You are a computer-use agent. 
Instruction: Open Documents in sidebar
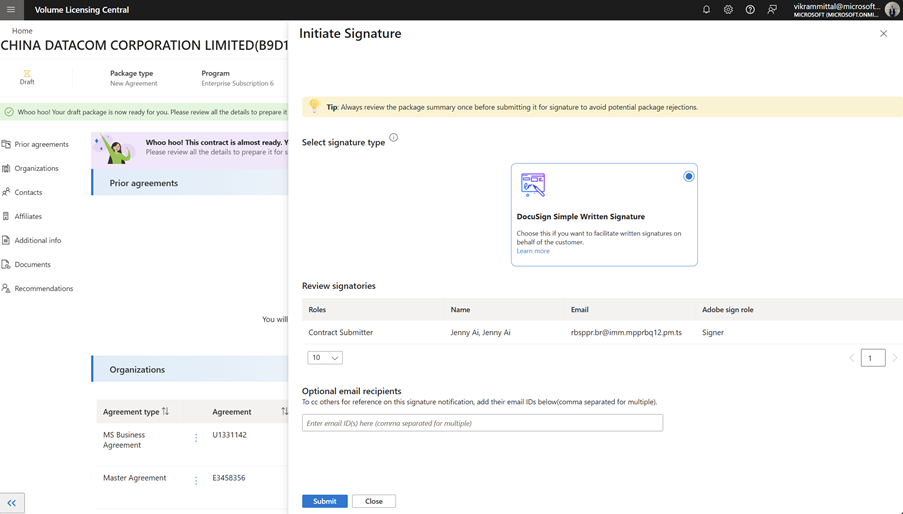point(32,265)
